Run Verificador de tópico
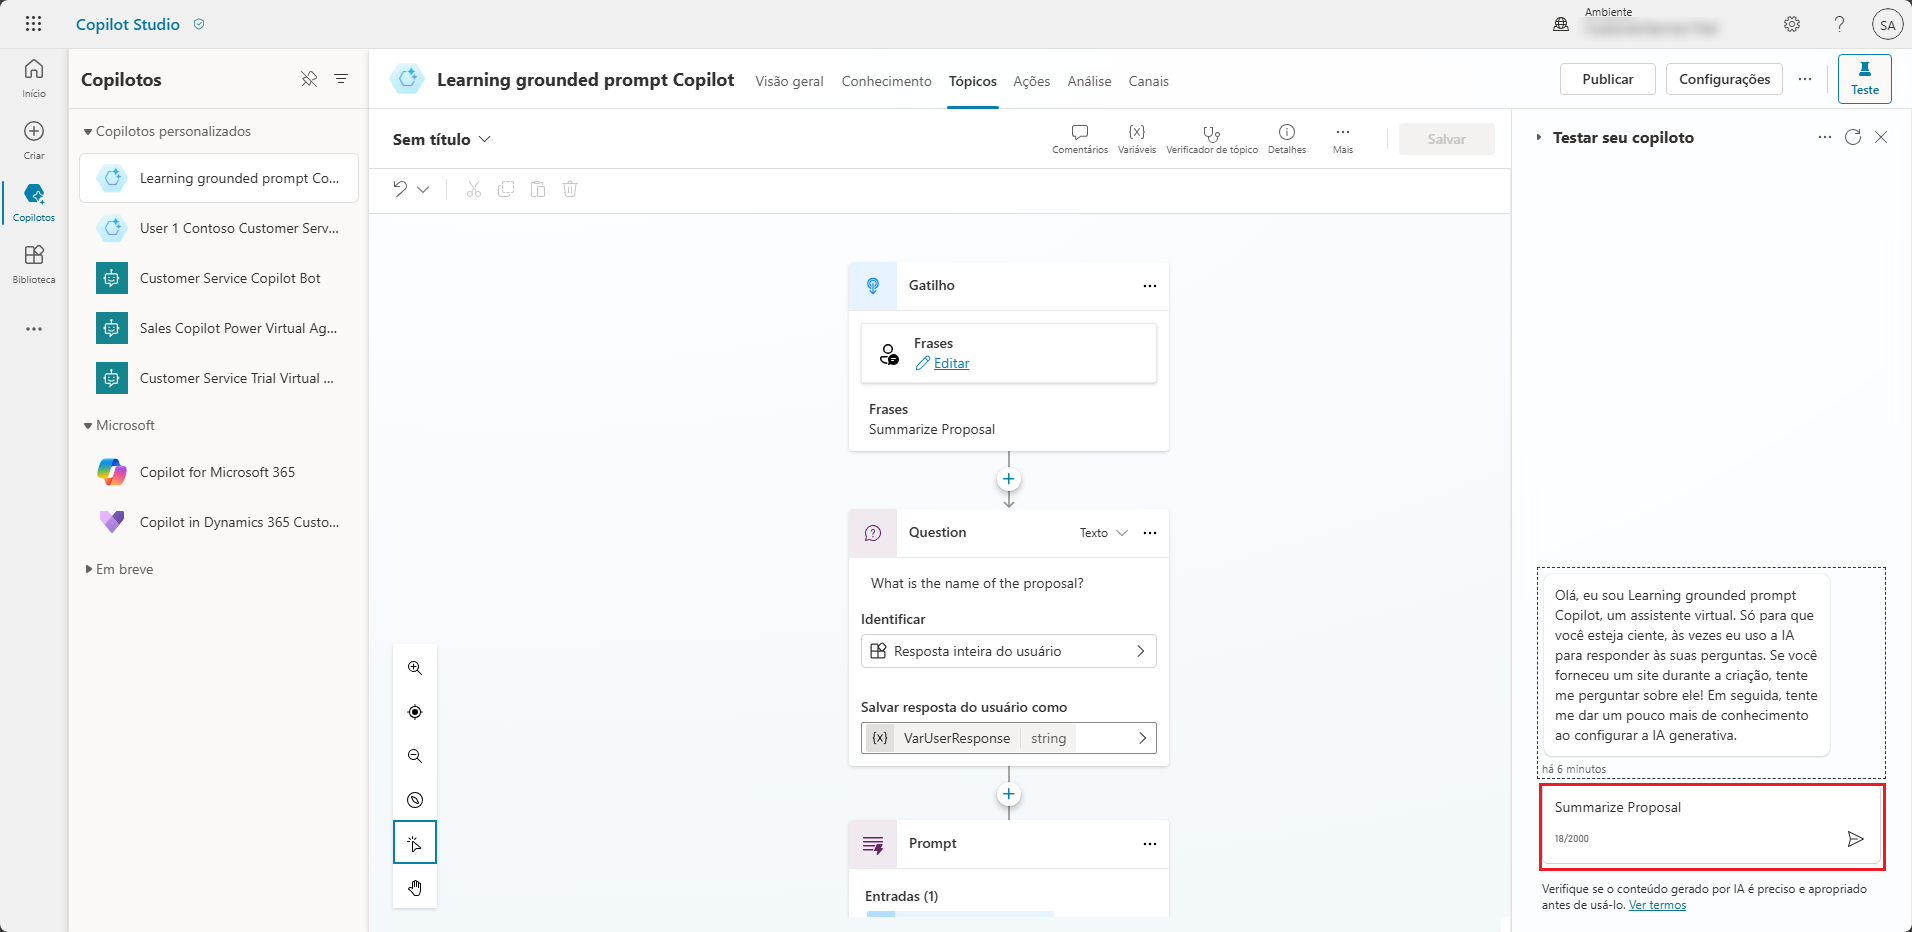The width and height of the screenshot is (1912, 932). pos(1212,139)
